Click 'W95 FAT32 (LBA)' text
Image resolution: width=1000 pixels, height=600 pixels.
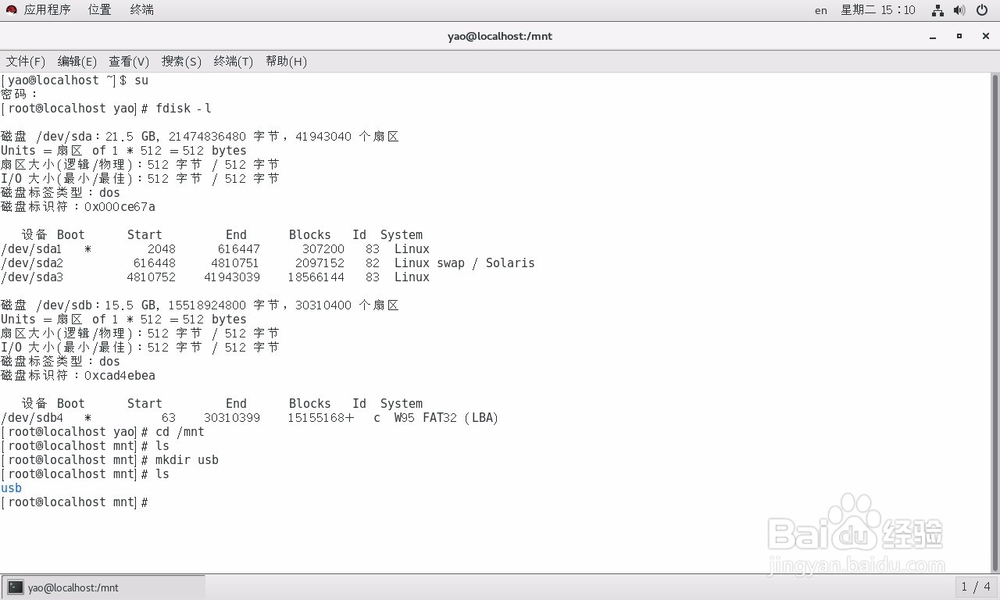point(446,418)
